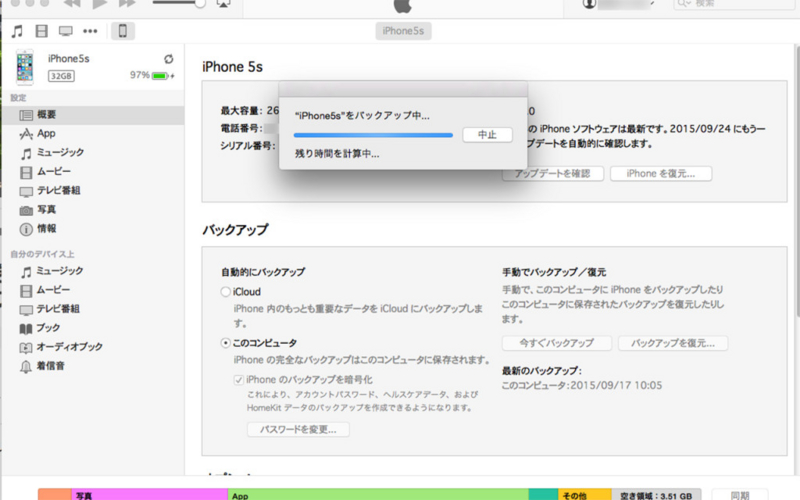The height and width of the screenshot is (500, 800).
Task: Click the sync arrows icon beside iPhone5s
Action: click(x=169, y=59)
